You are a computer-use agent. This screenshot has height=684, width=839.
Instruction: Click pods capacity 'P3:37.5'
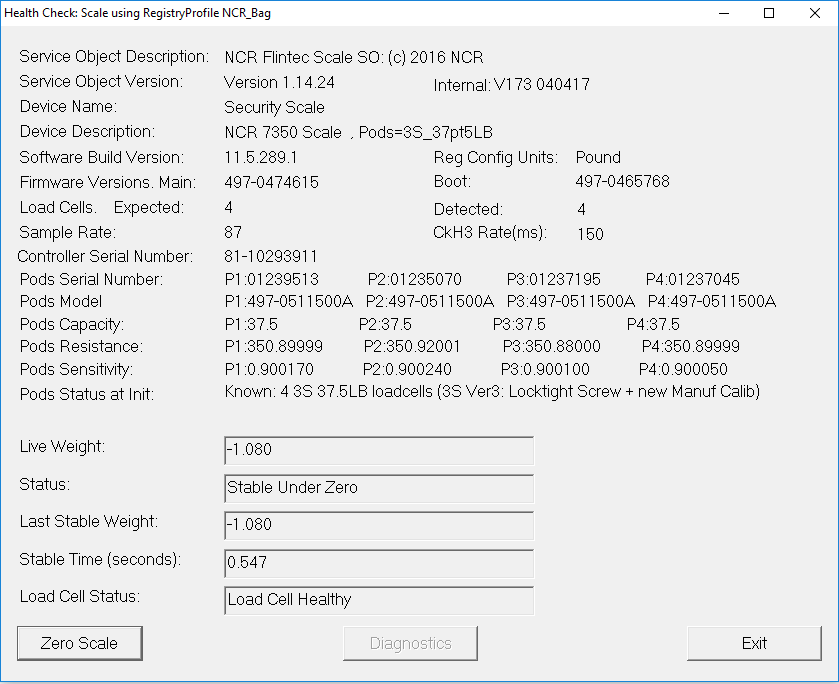click(519, 324)
